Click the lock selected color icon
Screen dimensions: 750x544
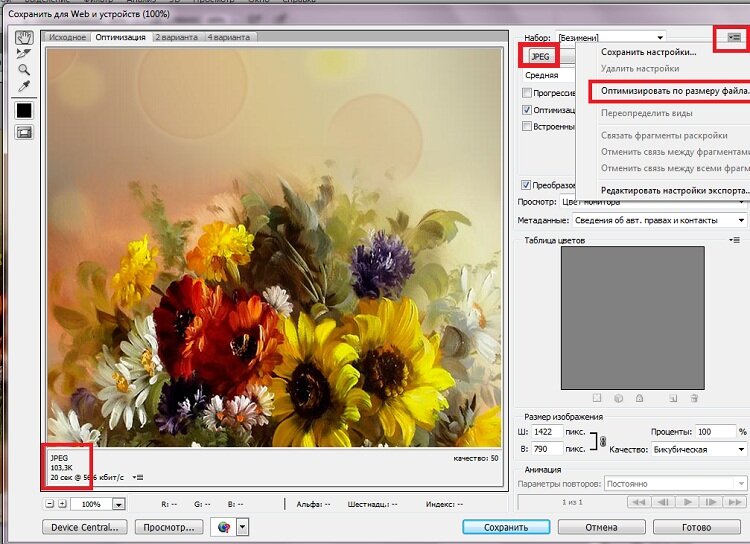click(640, 398)
